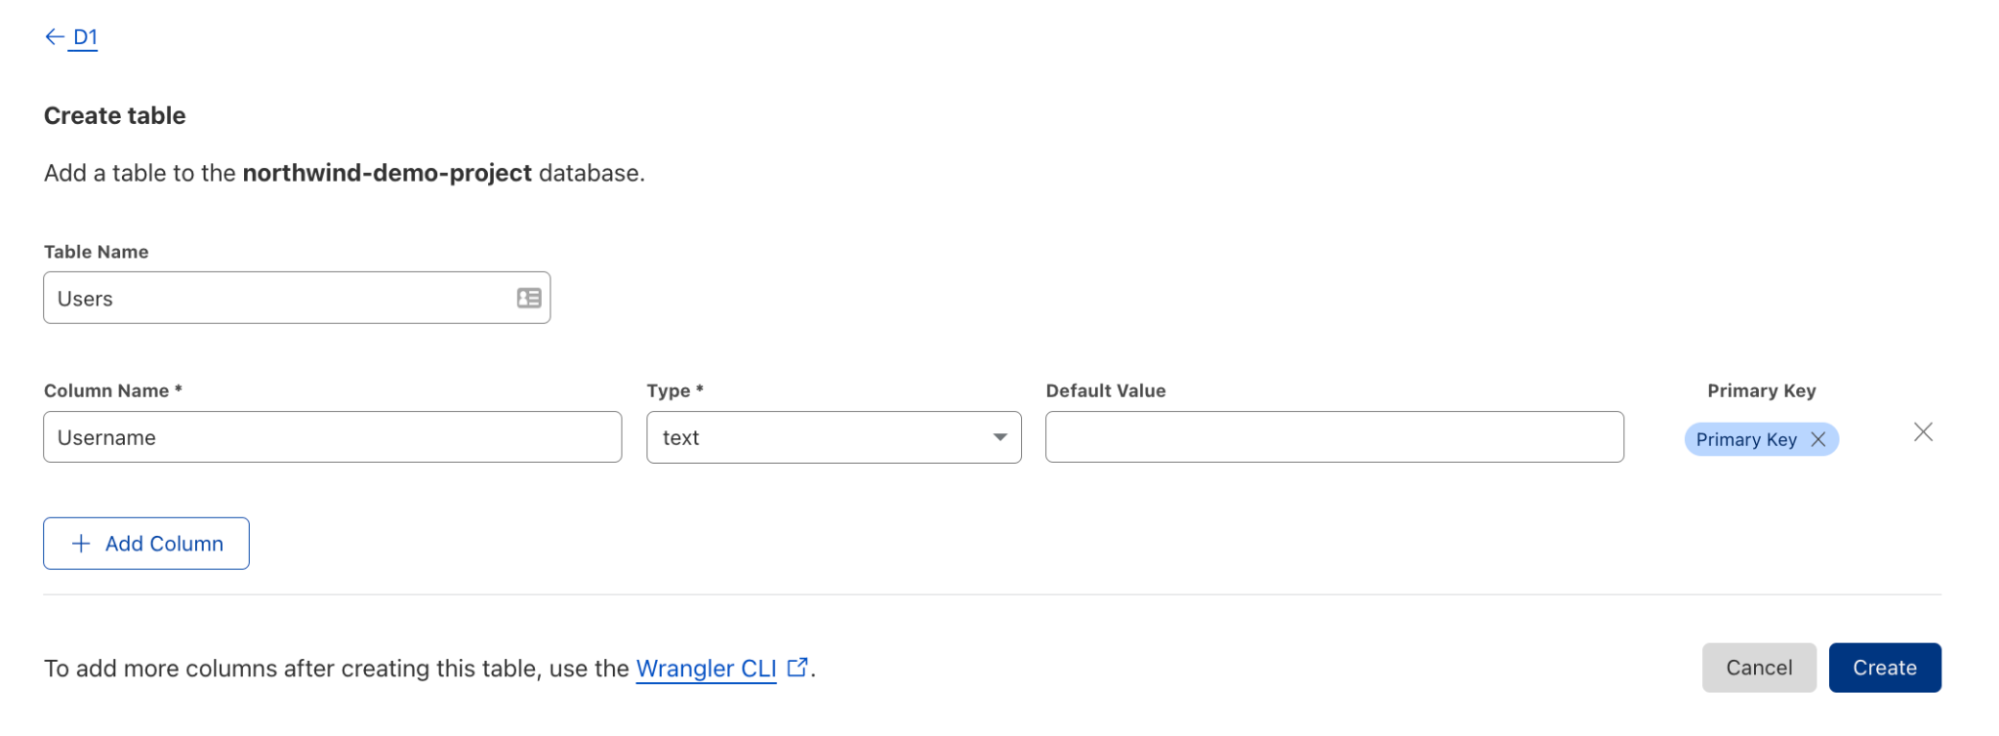
Task: Focus the Table Name field containing Users
Action: [280, 298]
